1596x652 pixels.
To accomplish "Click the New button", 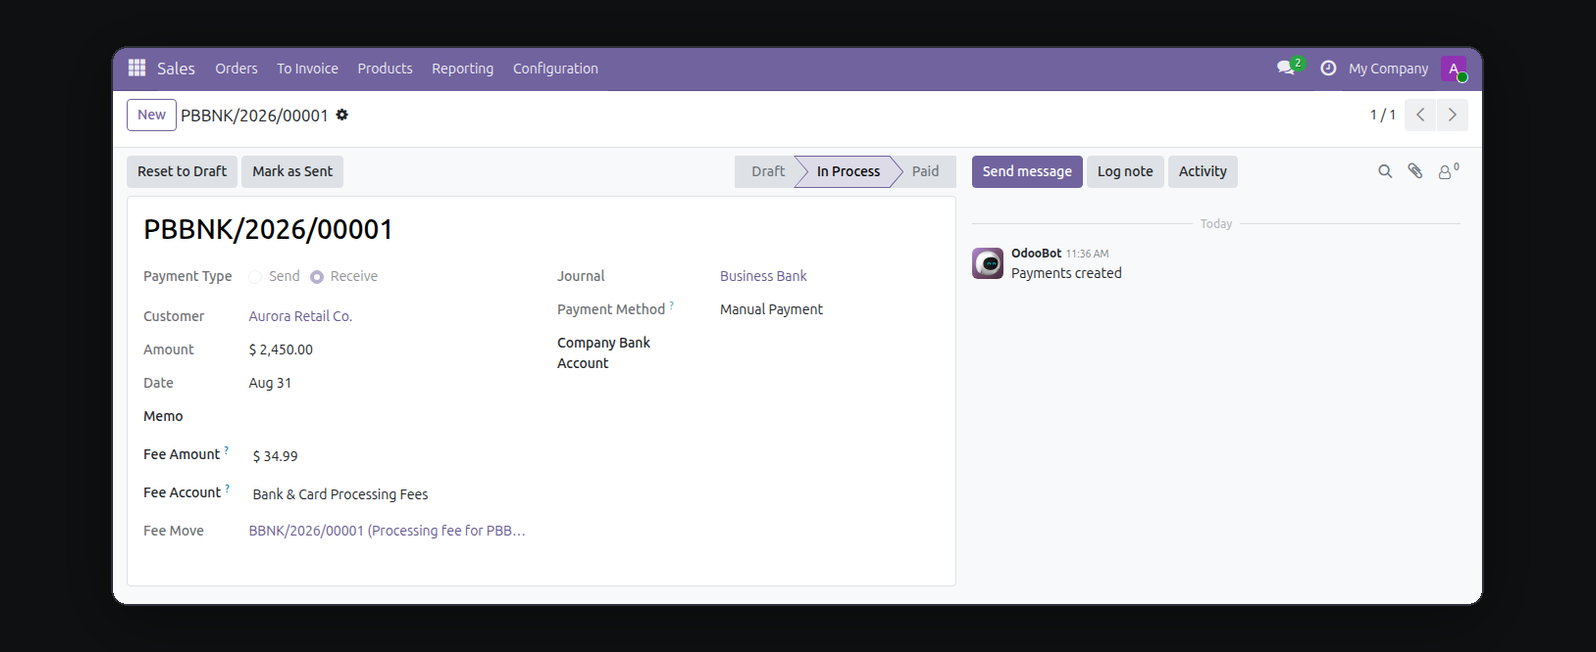I will 152,115.
